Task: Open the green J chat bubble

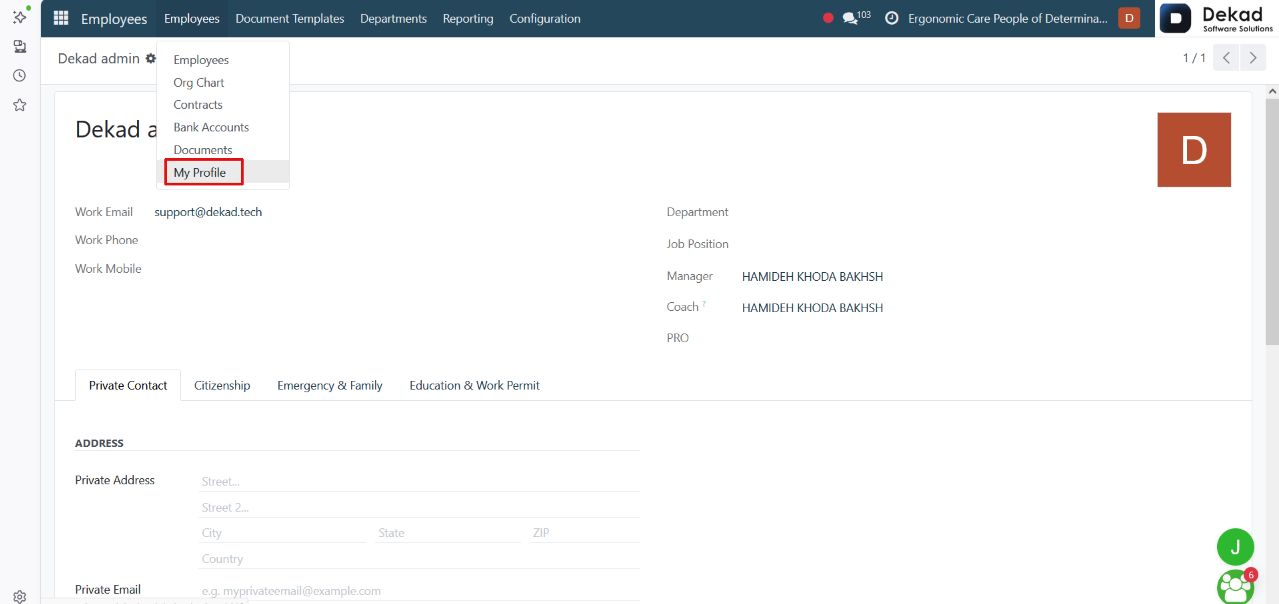Action: 1235,547
